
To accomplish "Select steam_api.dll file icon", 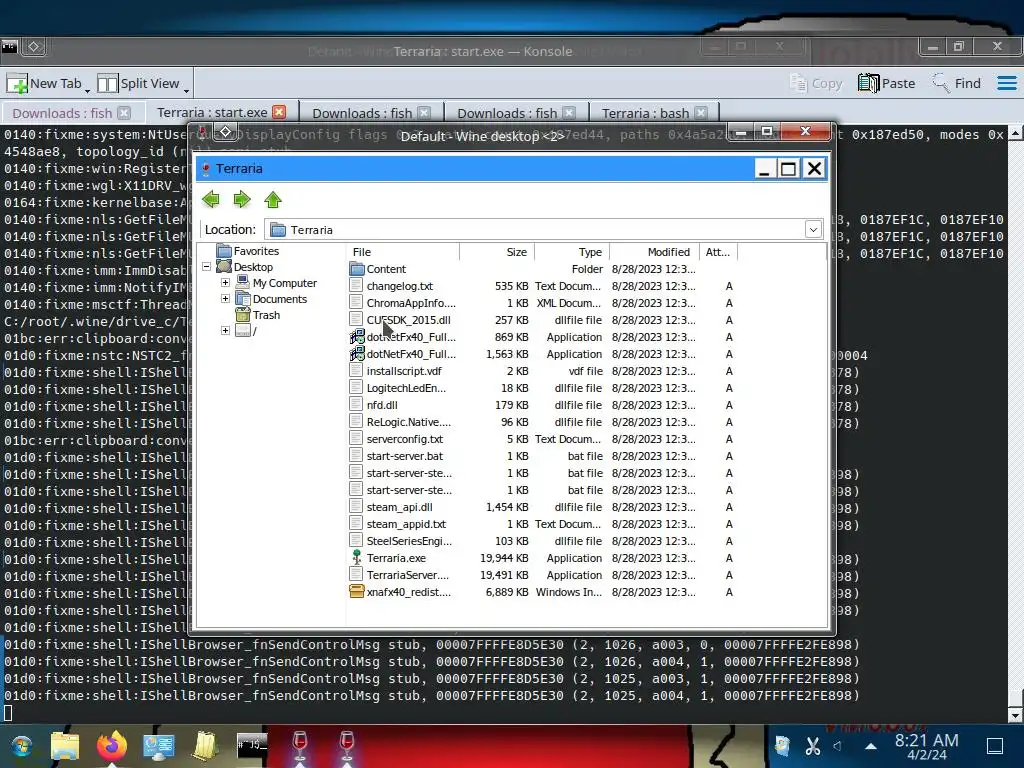I will pos(356,506).
